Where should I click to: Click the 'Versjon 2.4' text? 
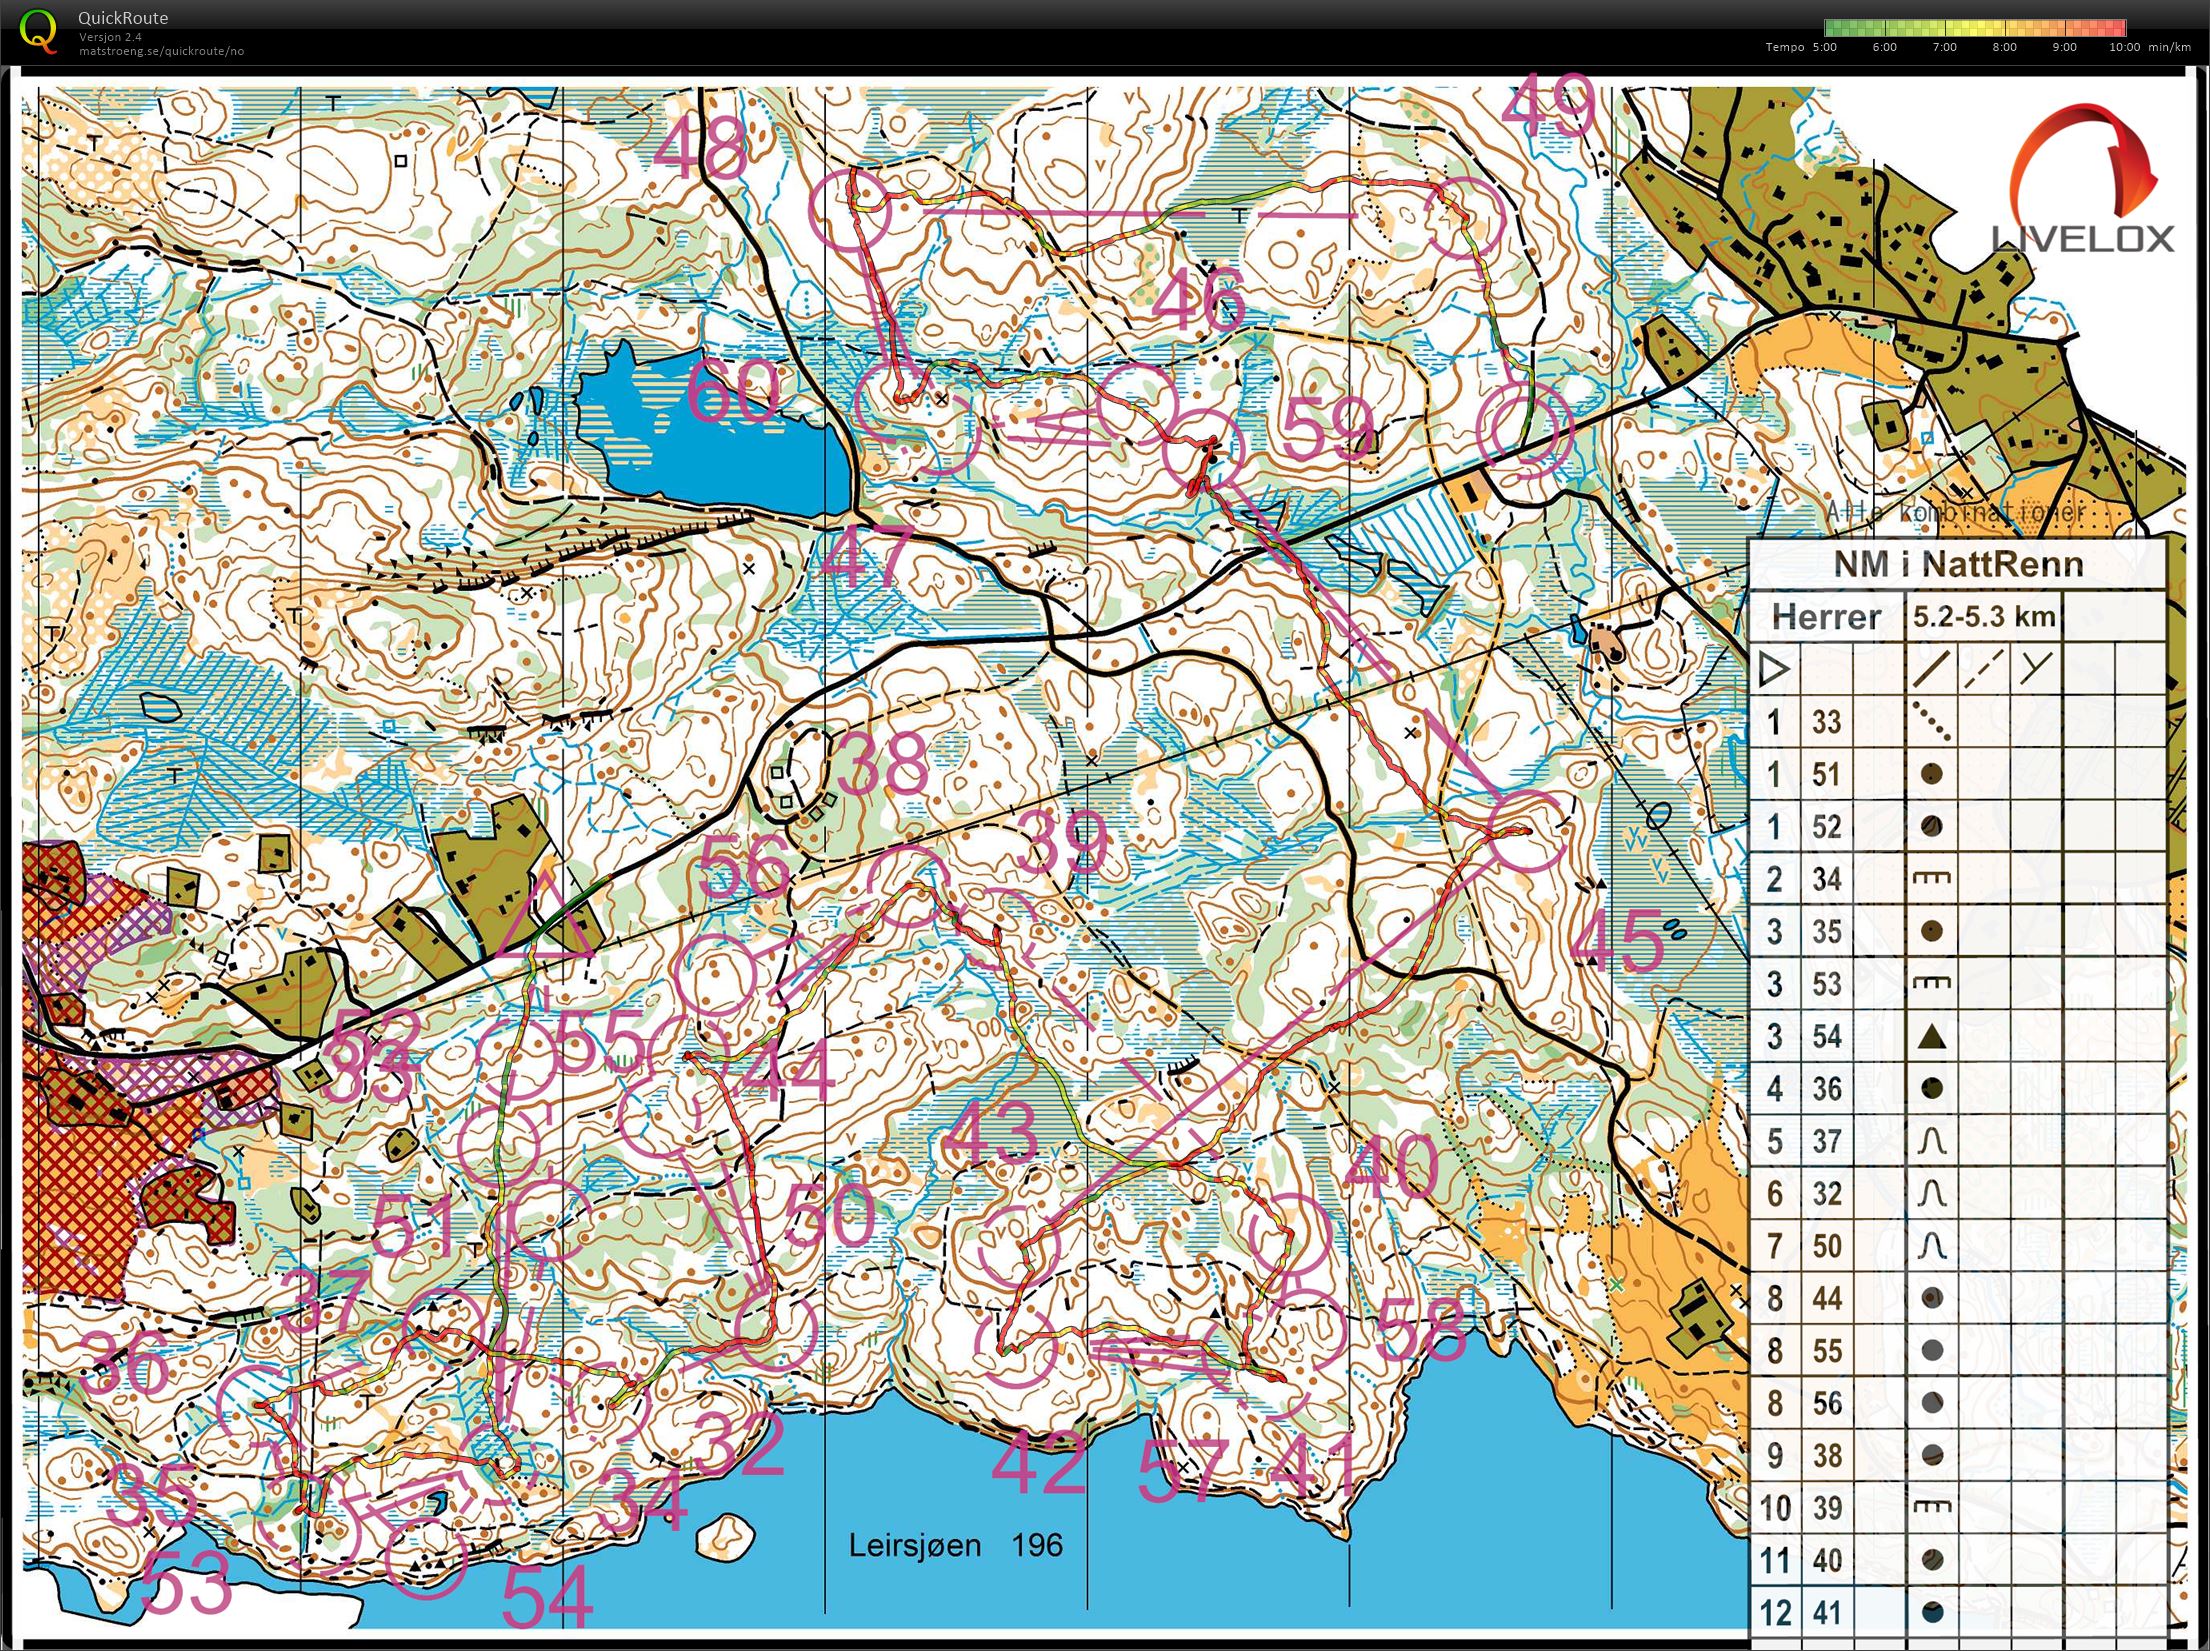(110, 37)
